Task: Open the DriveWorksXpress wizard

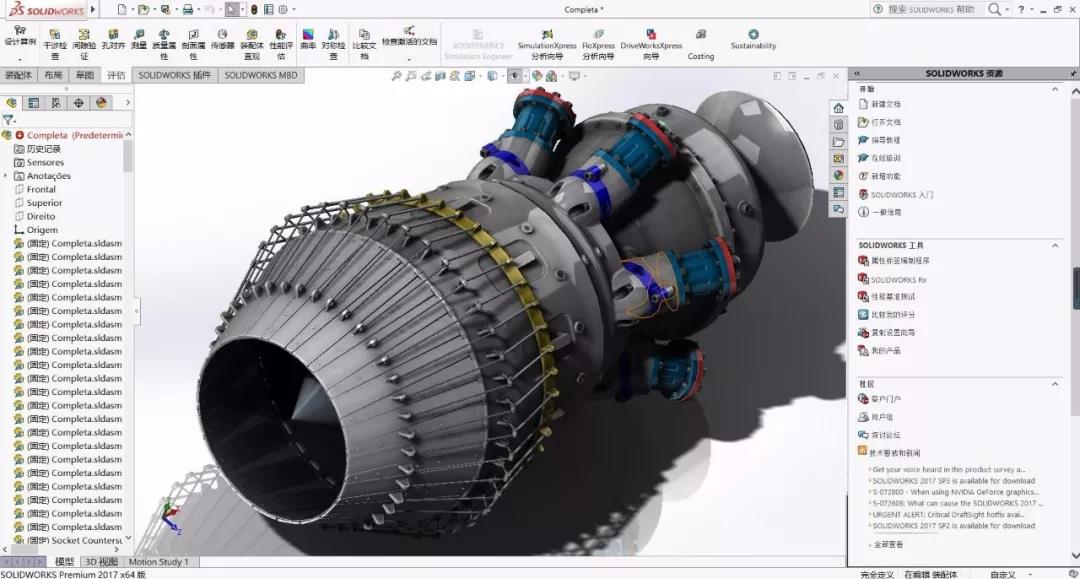Action: [x=651, y=44]
